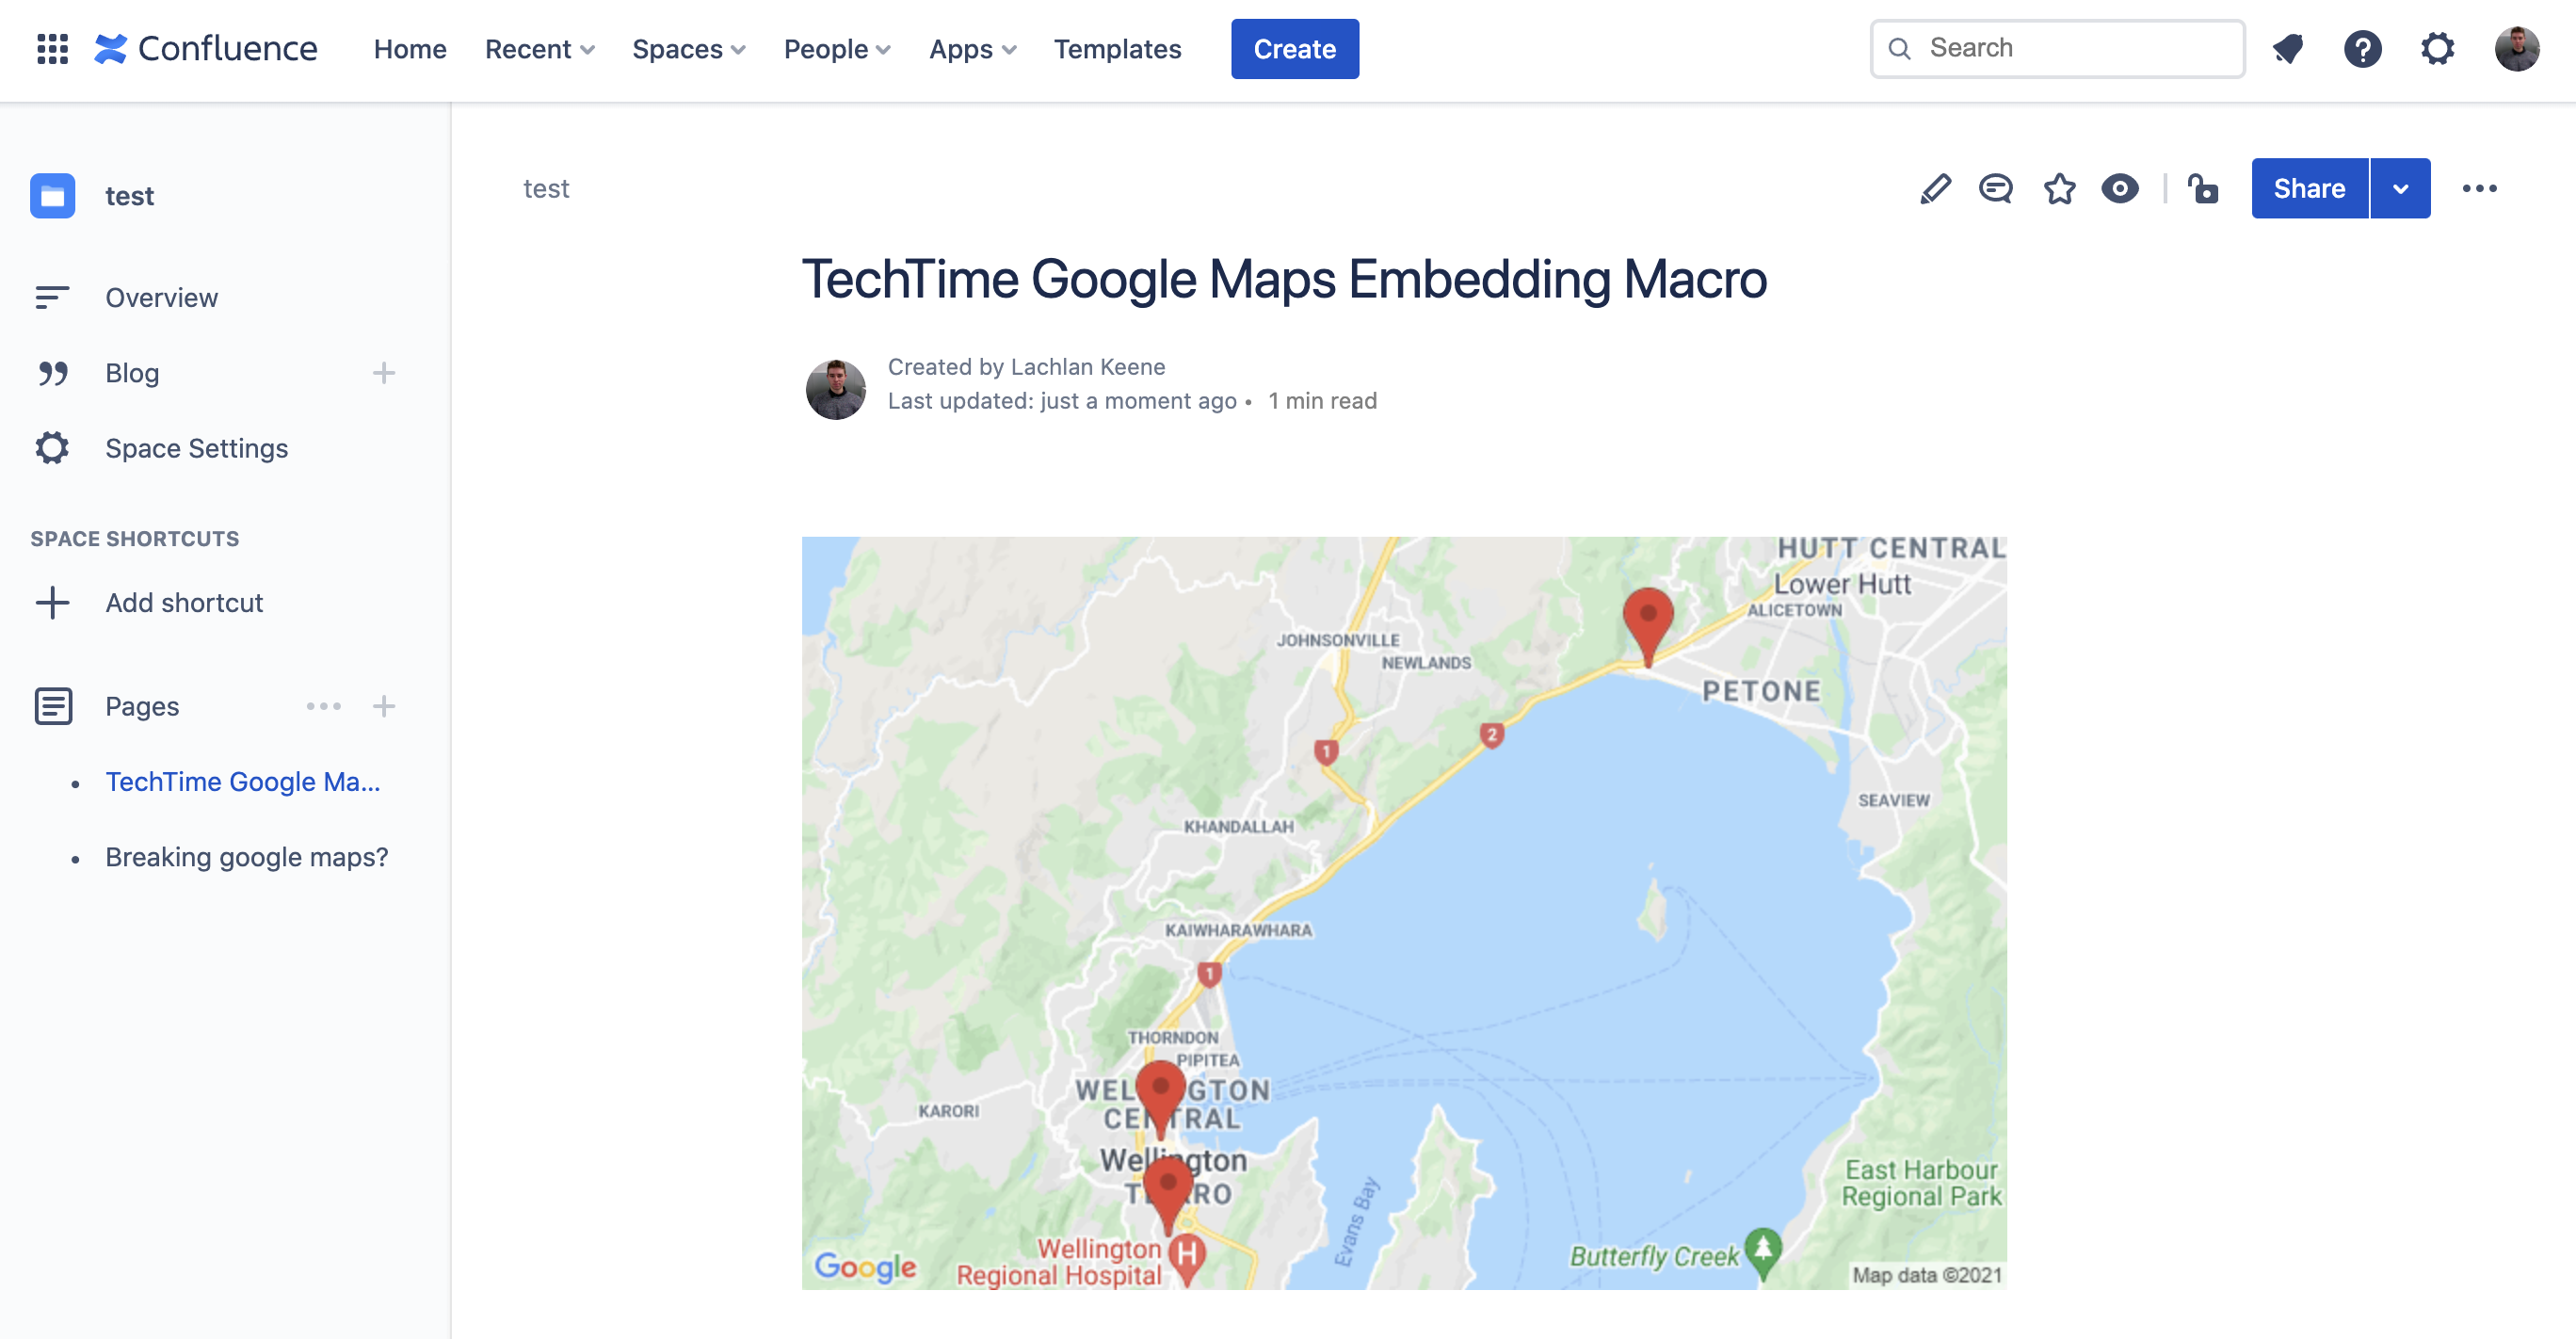Open Overview in the space sidebar
This screenshot has width=2576, height=1339.
pos(161,297)
